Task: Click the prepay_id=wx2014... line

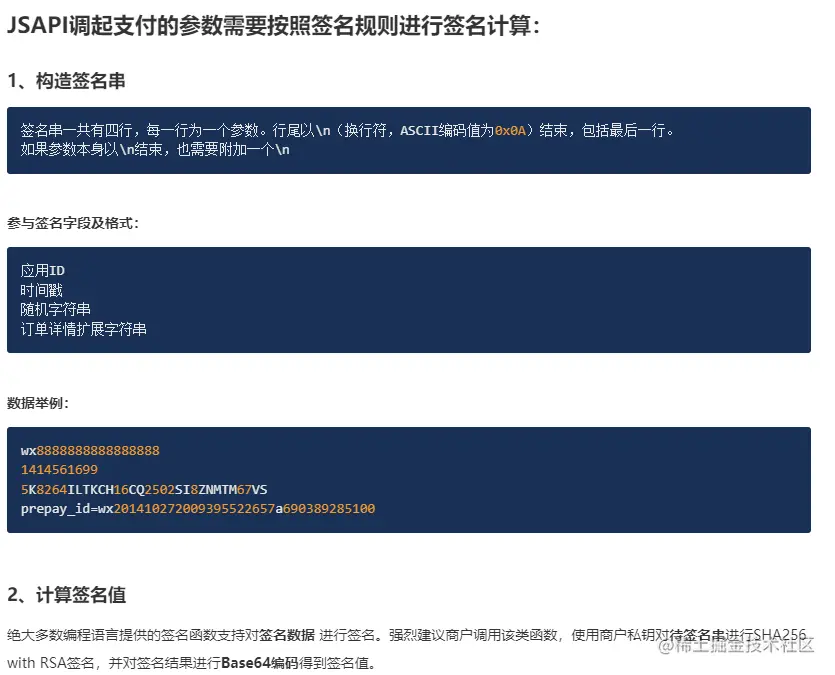Action: pos(198,509)
